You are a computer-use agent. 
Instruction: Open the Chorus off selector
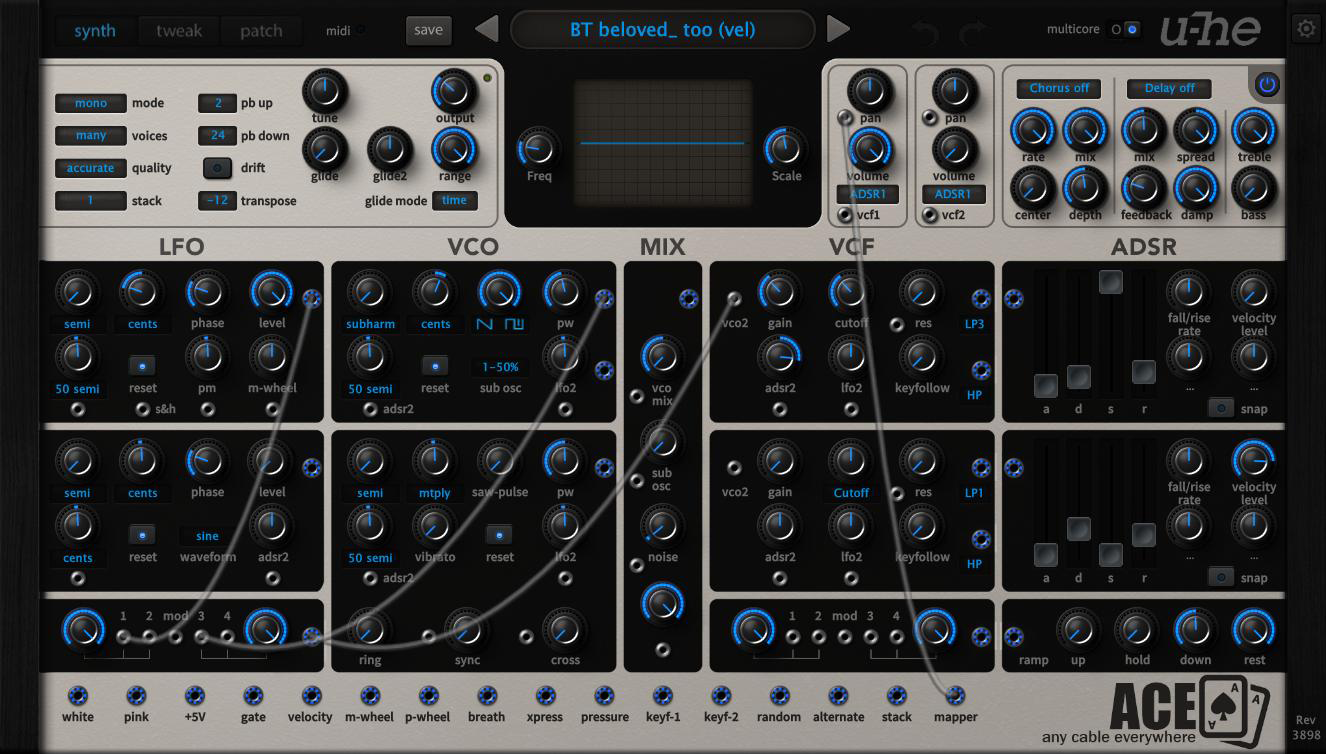[1060, 88]
